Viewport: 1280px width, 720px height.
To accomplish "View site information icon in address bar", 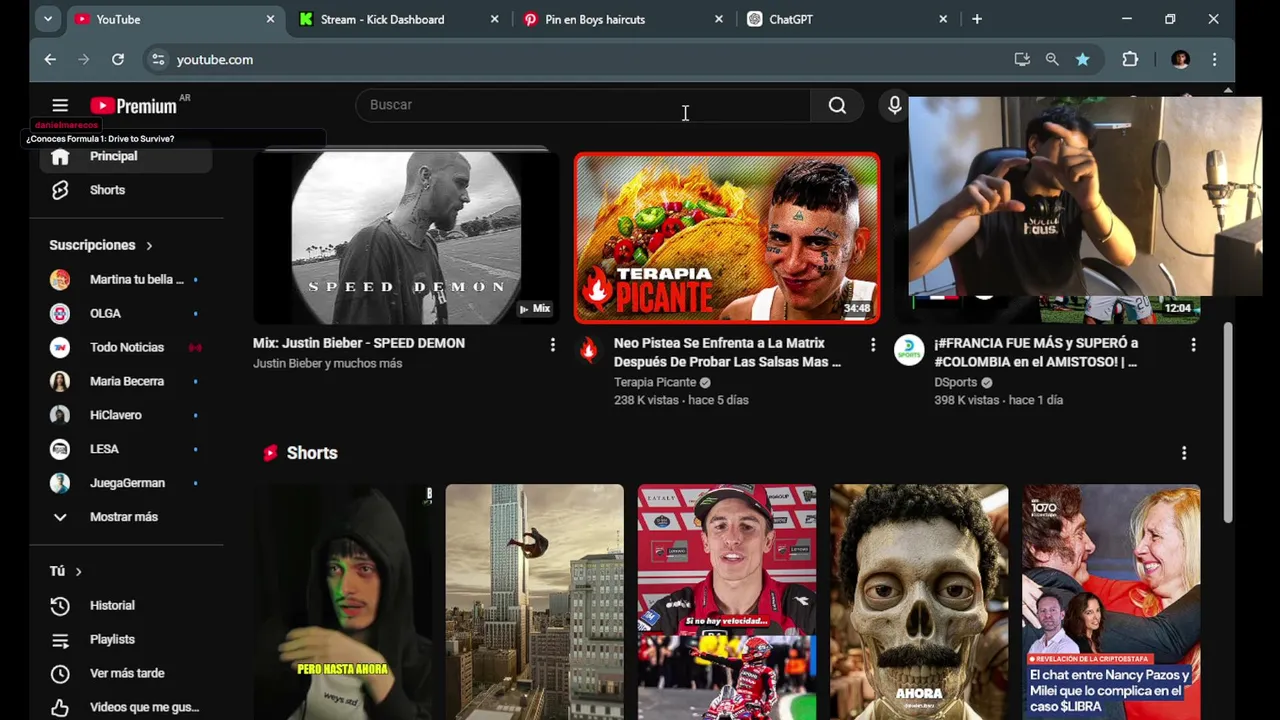I will [158, 60].
